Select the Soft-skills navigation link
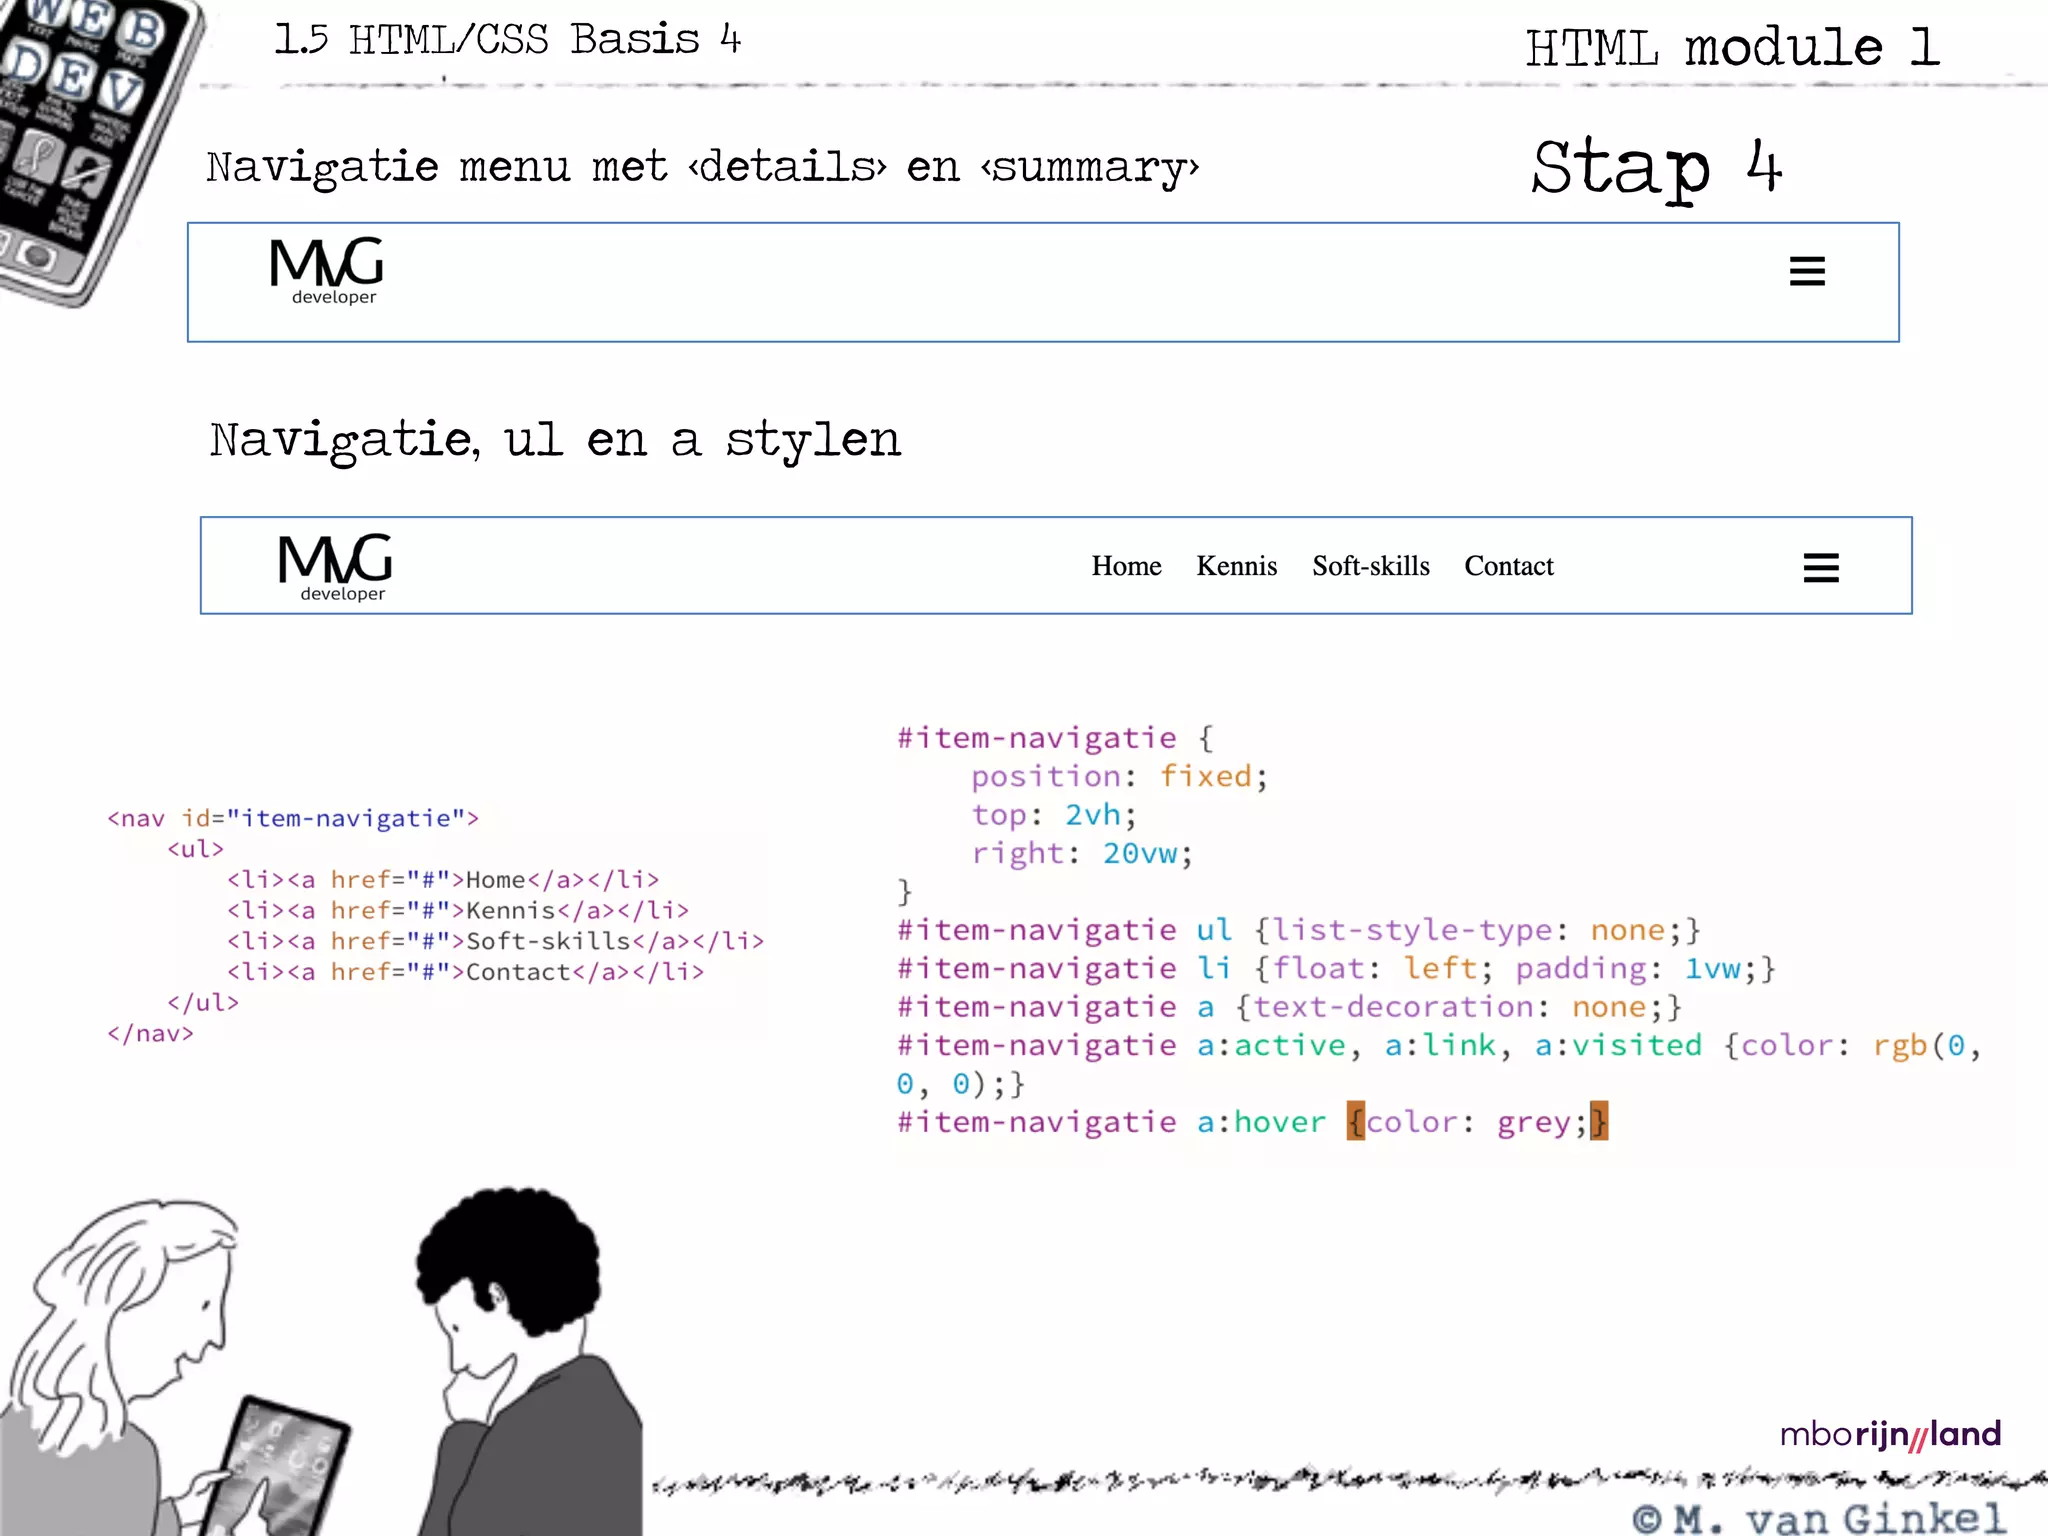This screenshot has height=1536, width=2048. click(1371, 566)
